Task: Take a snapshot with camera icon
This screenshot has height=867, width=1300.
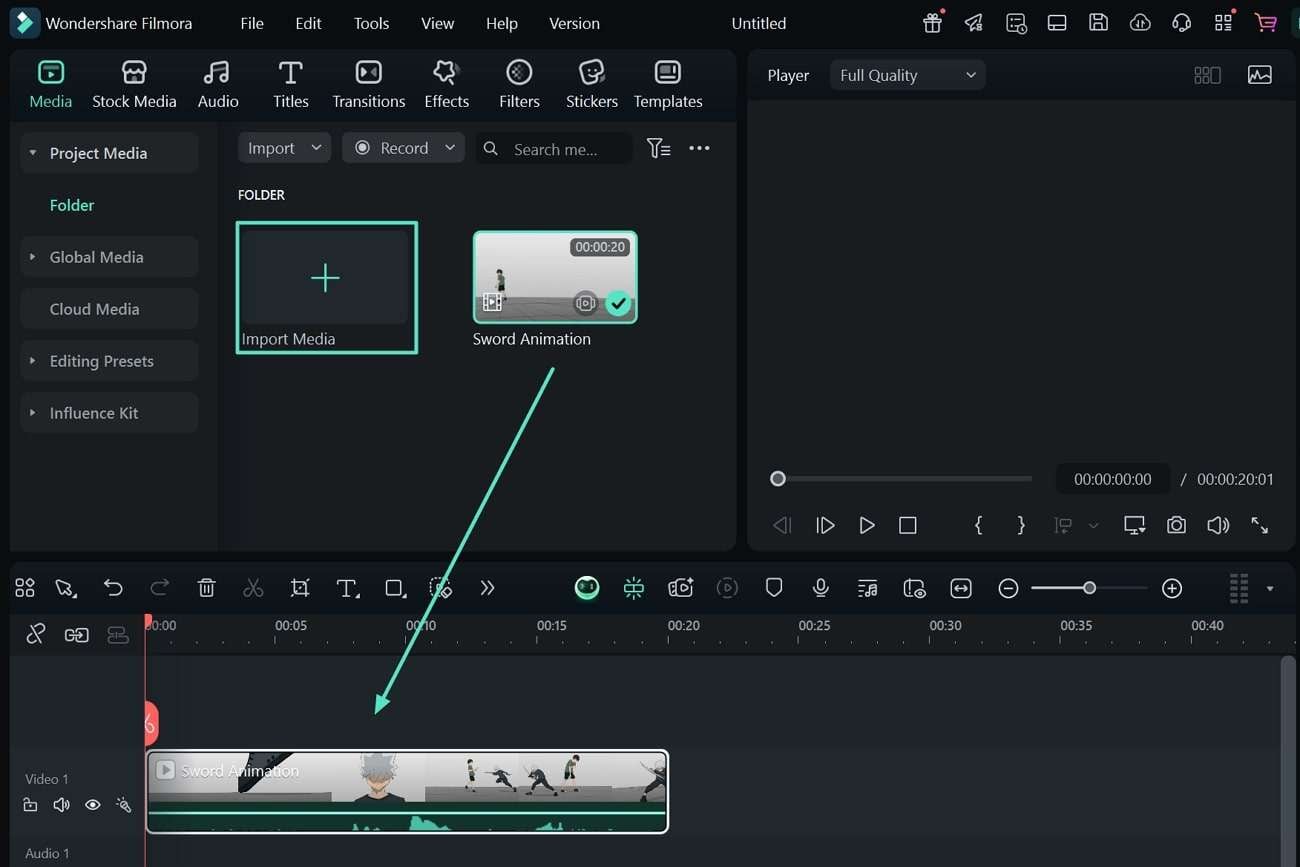Action: pyautogui.click(x=1176, y=525)
